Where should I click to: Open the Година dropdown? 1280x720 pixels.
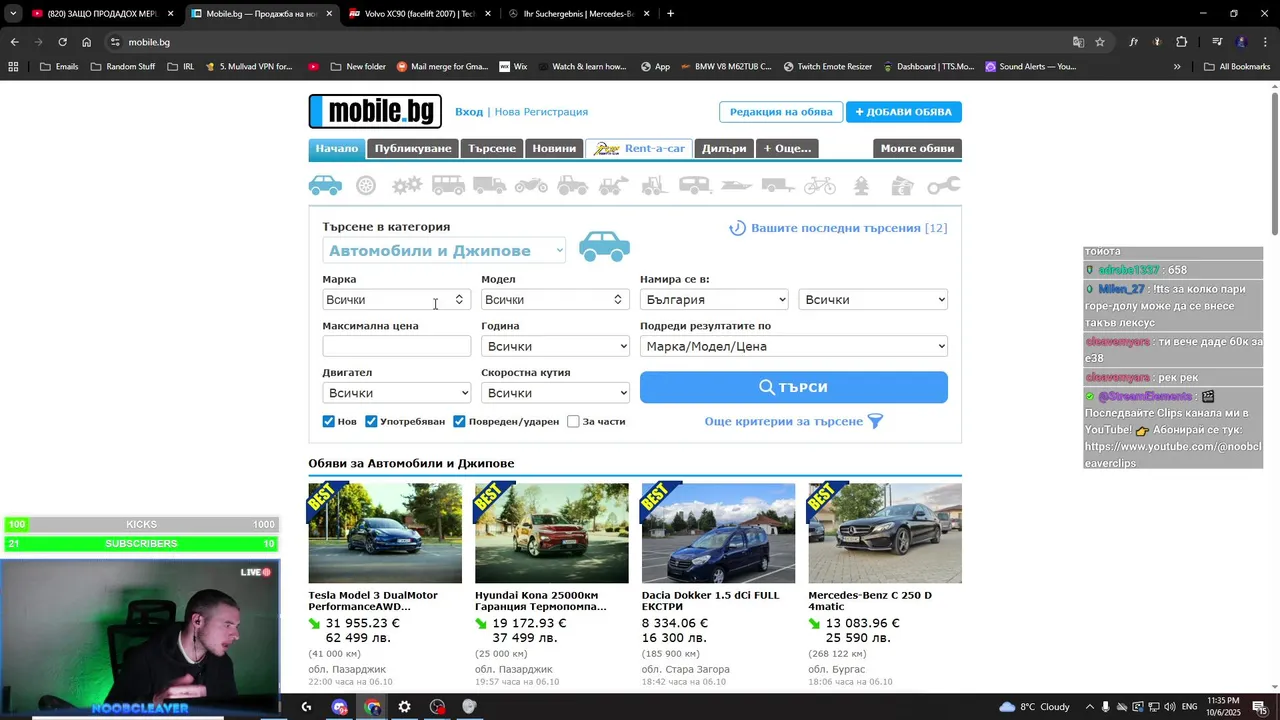pyautogui.click(x=555, y=346)
